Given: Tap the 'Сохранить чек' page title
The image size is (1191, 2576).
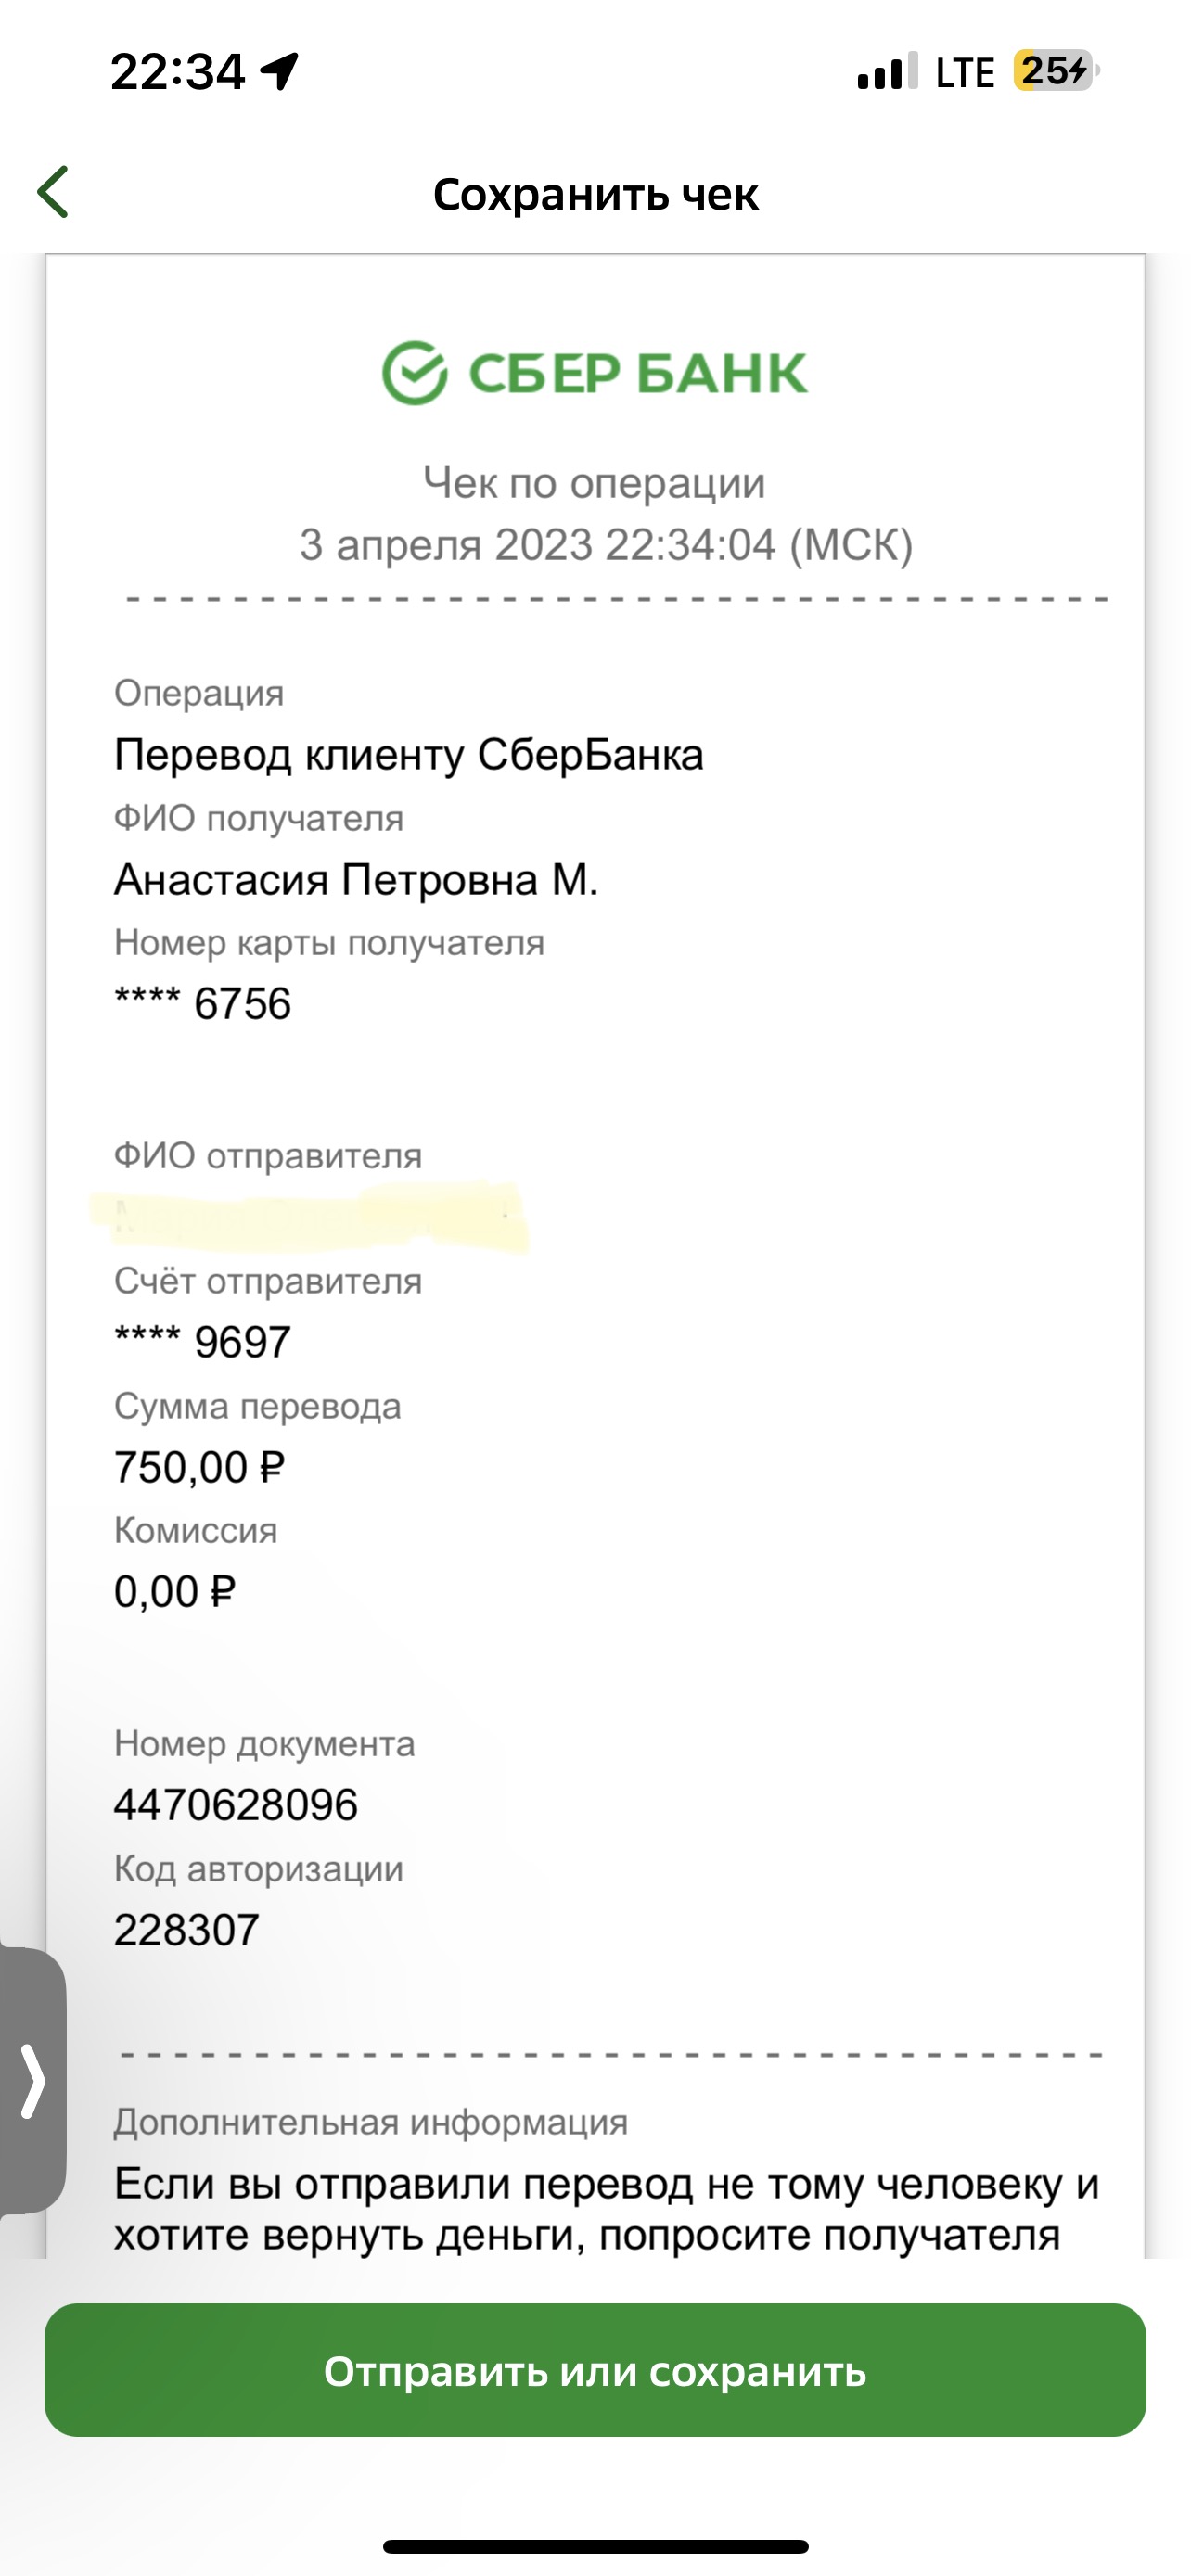Looking at the screenshot, I should click(596, 194).
